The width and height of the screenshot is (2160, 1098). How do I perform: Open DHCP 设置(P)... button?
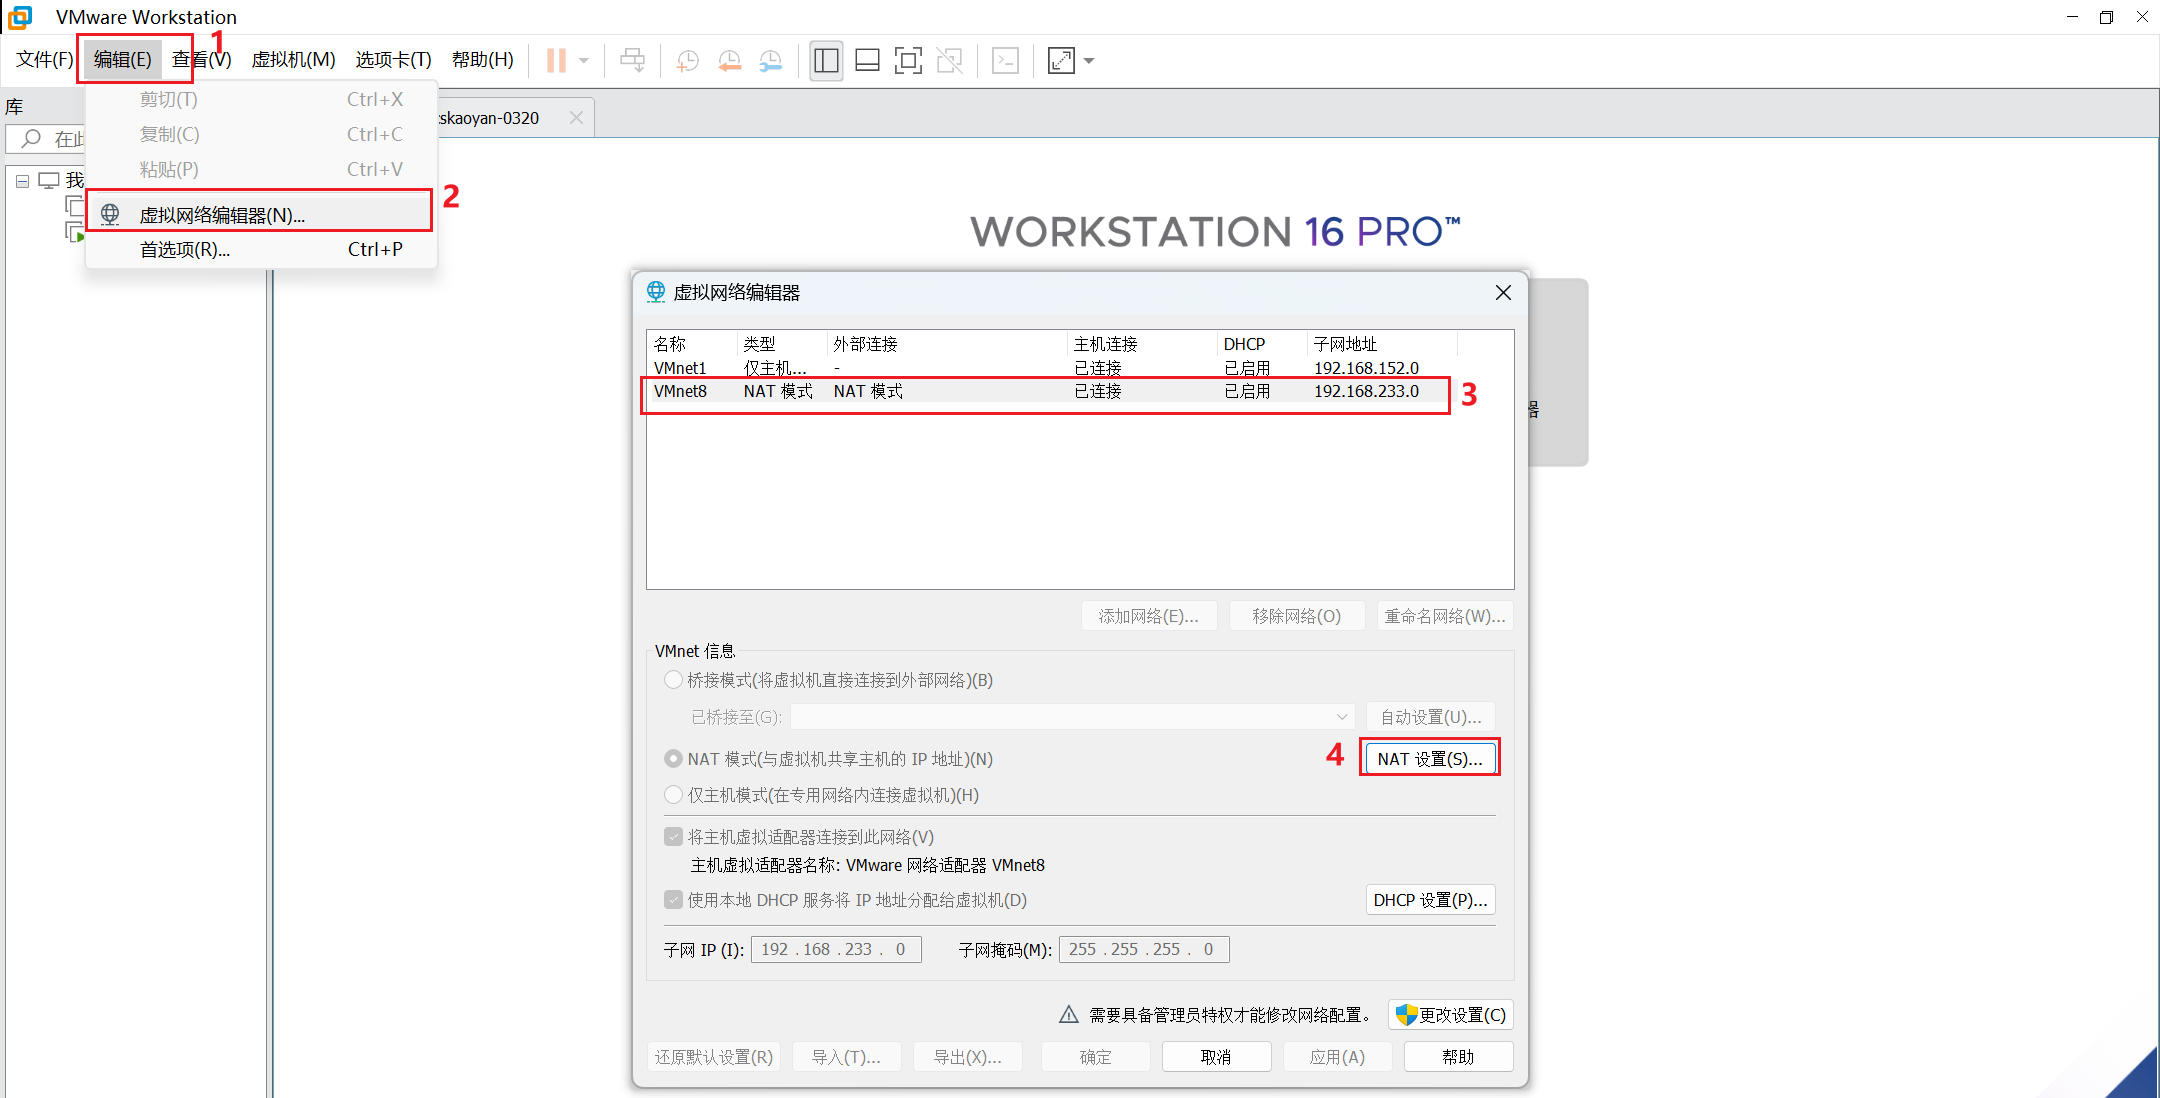(x=1431, y=900)
